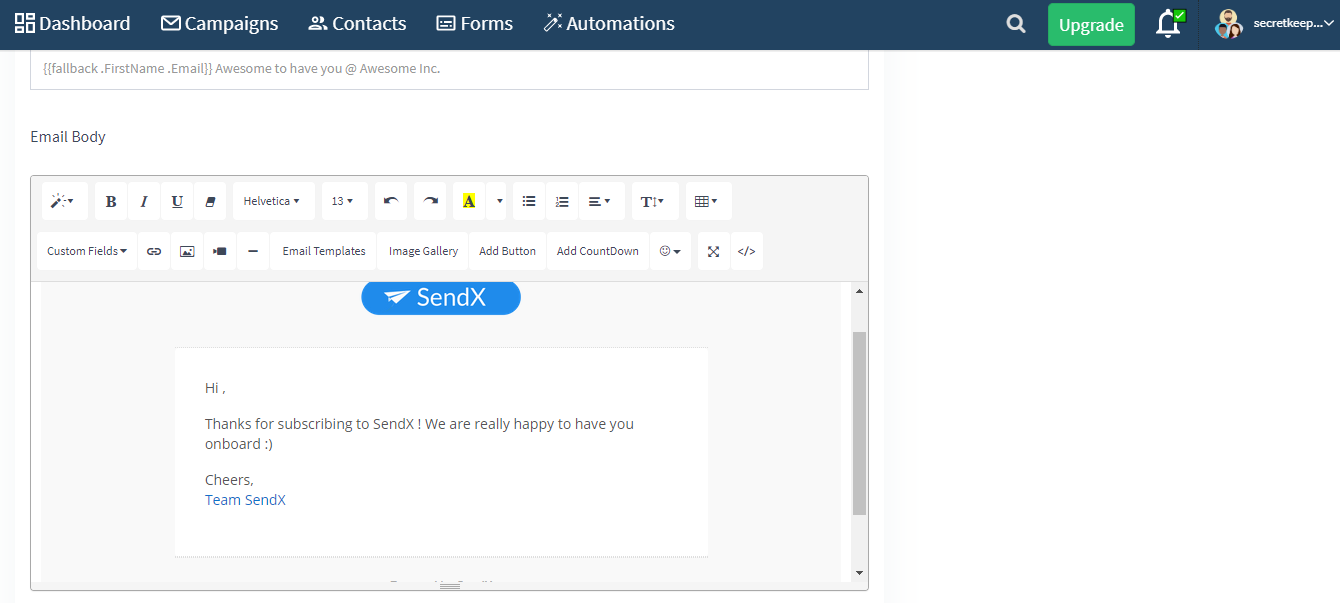The width and height of the screenshot is (1340, 603).
Task: Click the SendX logo in the email body
Action: point(441,298)
